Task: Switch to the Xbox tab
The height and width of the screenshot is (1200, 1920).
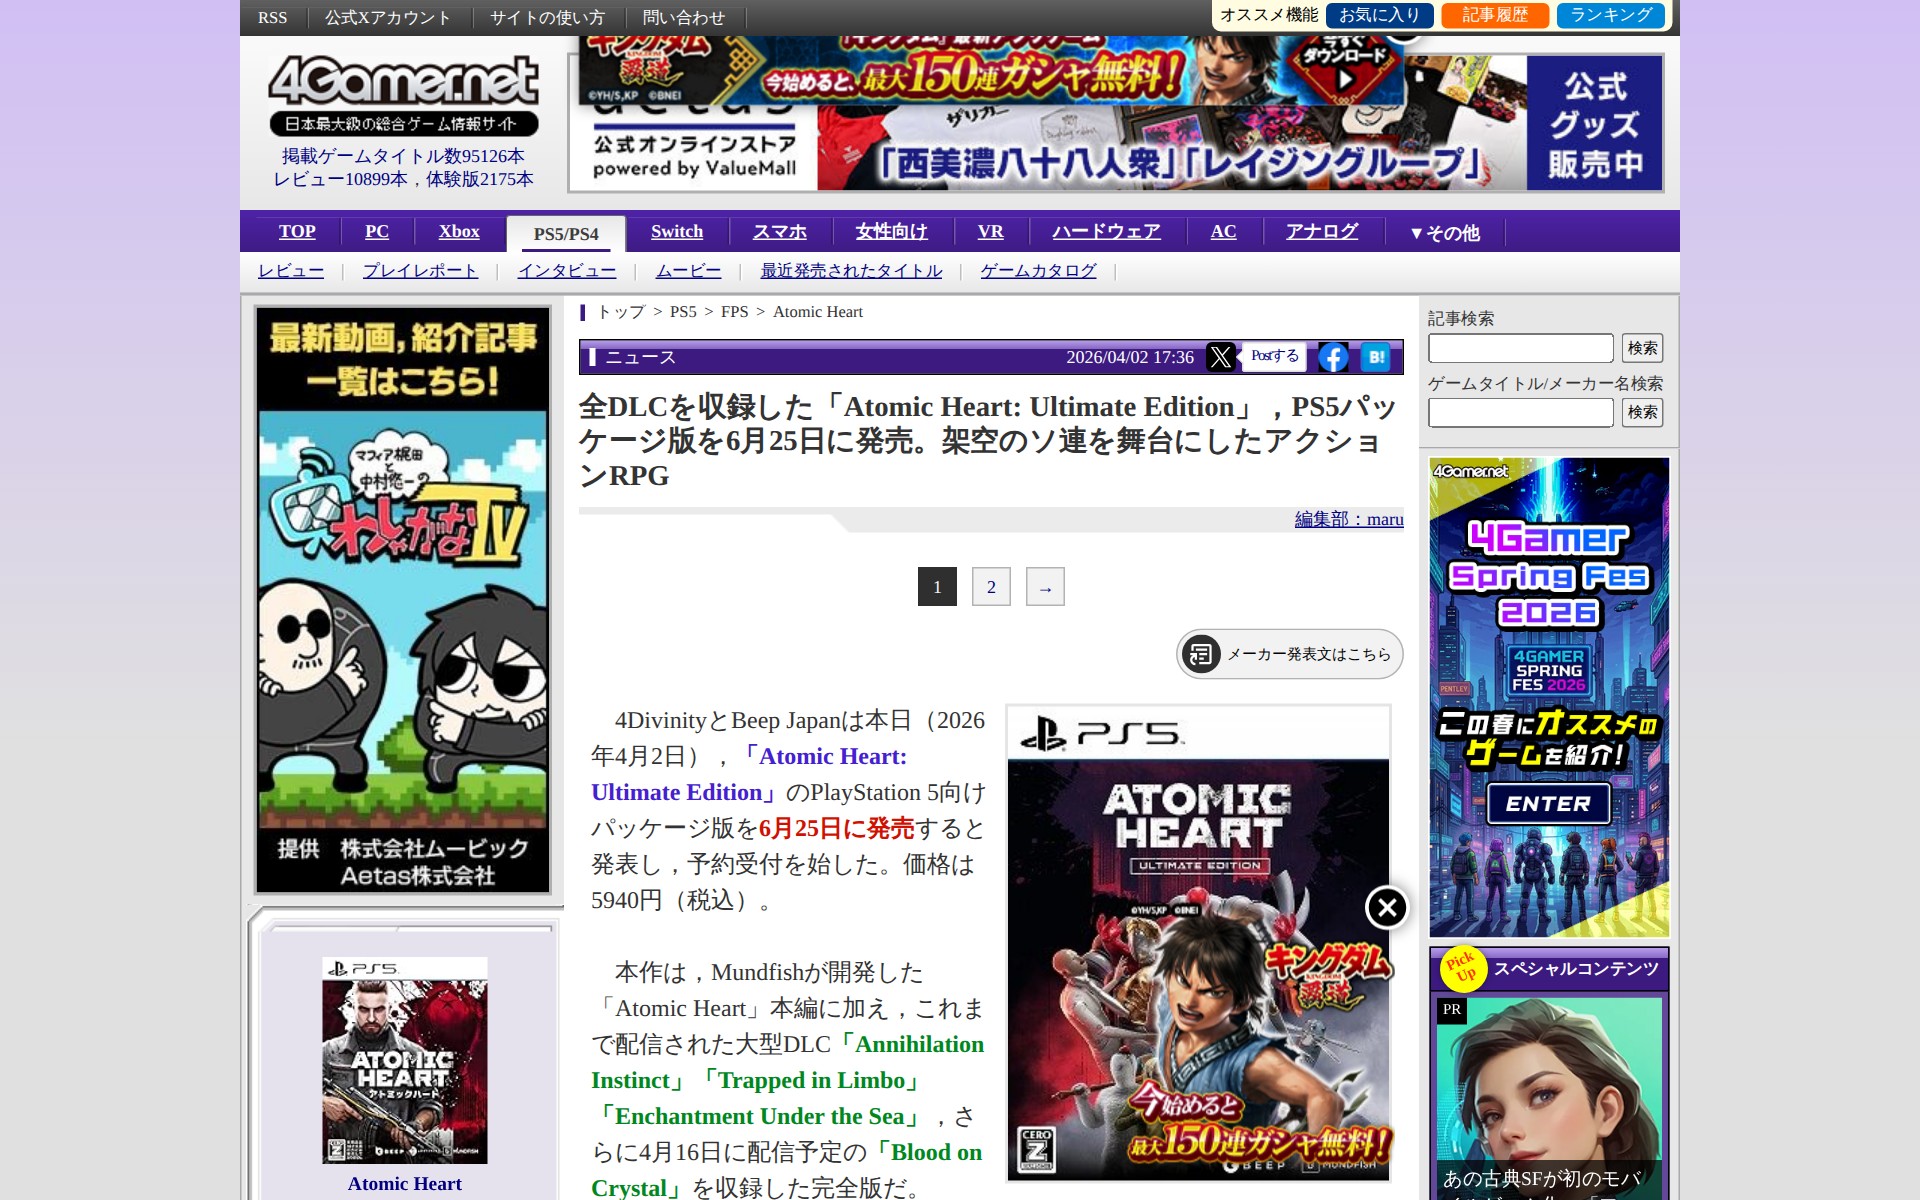Action: [x=459, y=231]
